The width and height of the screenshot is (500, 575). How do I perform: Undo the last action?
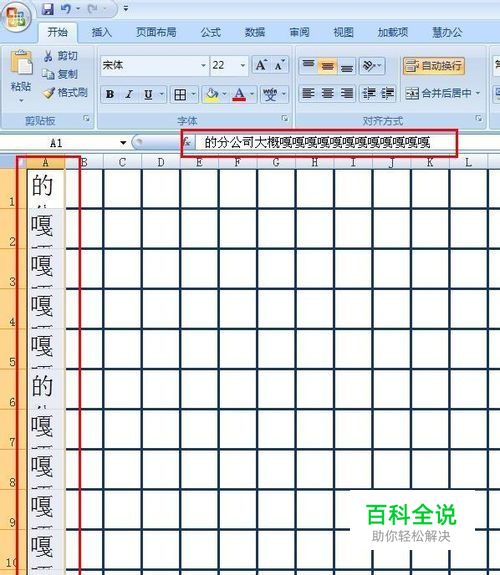coord(66,8)
